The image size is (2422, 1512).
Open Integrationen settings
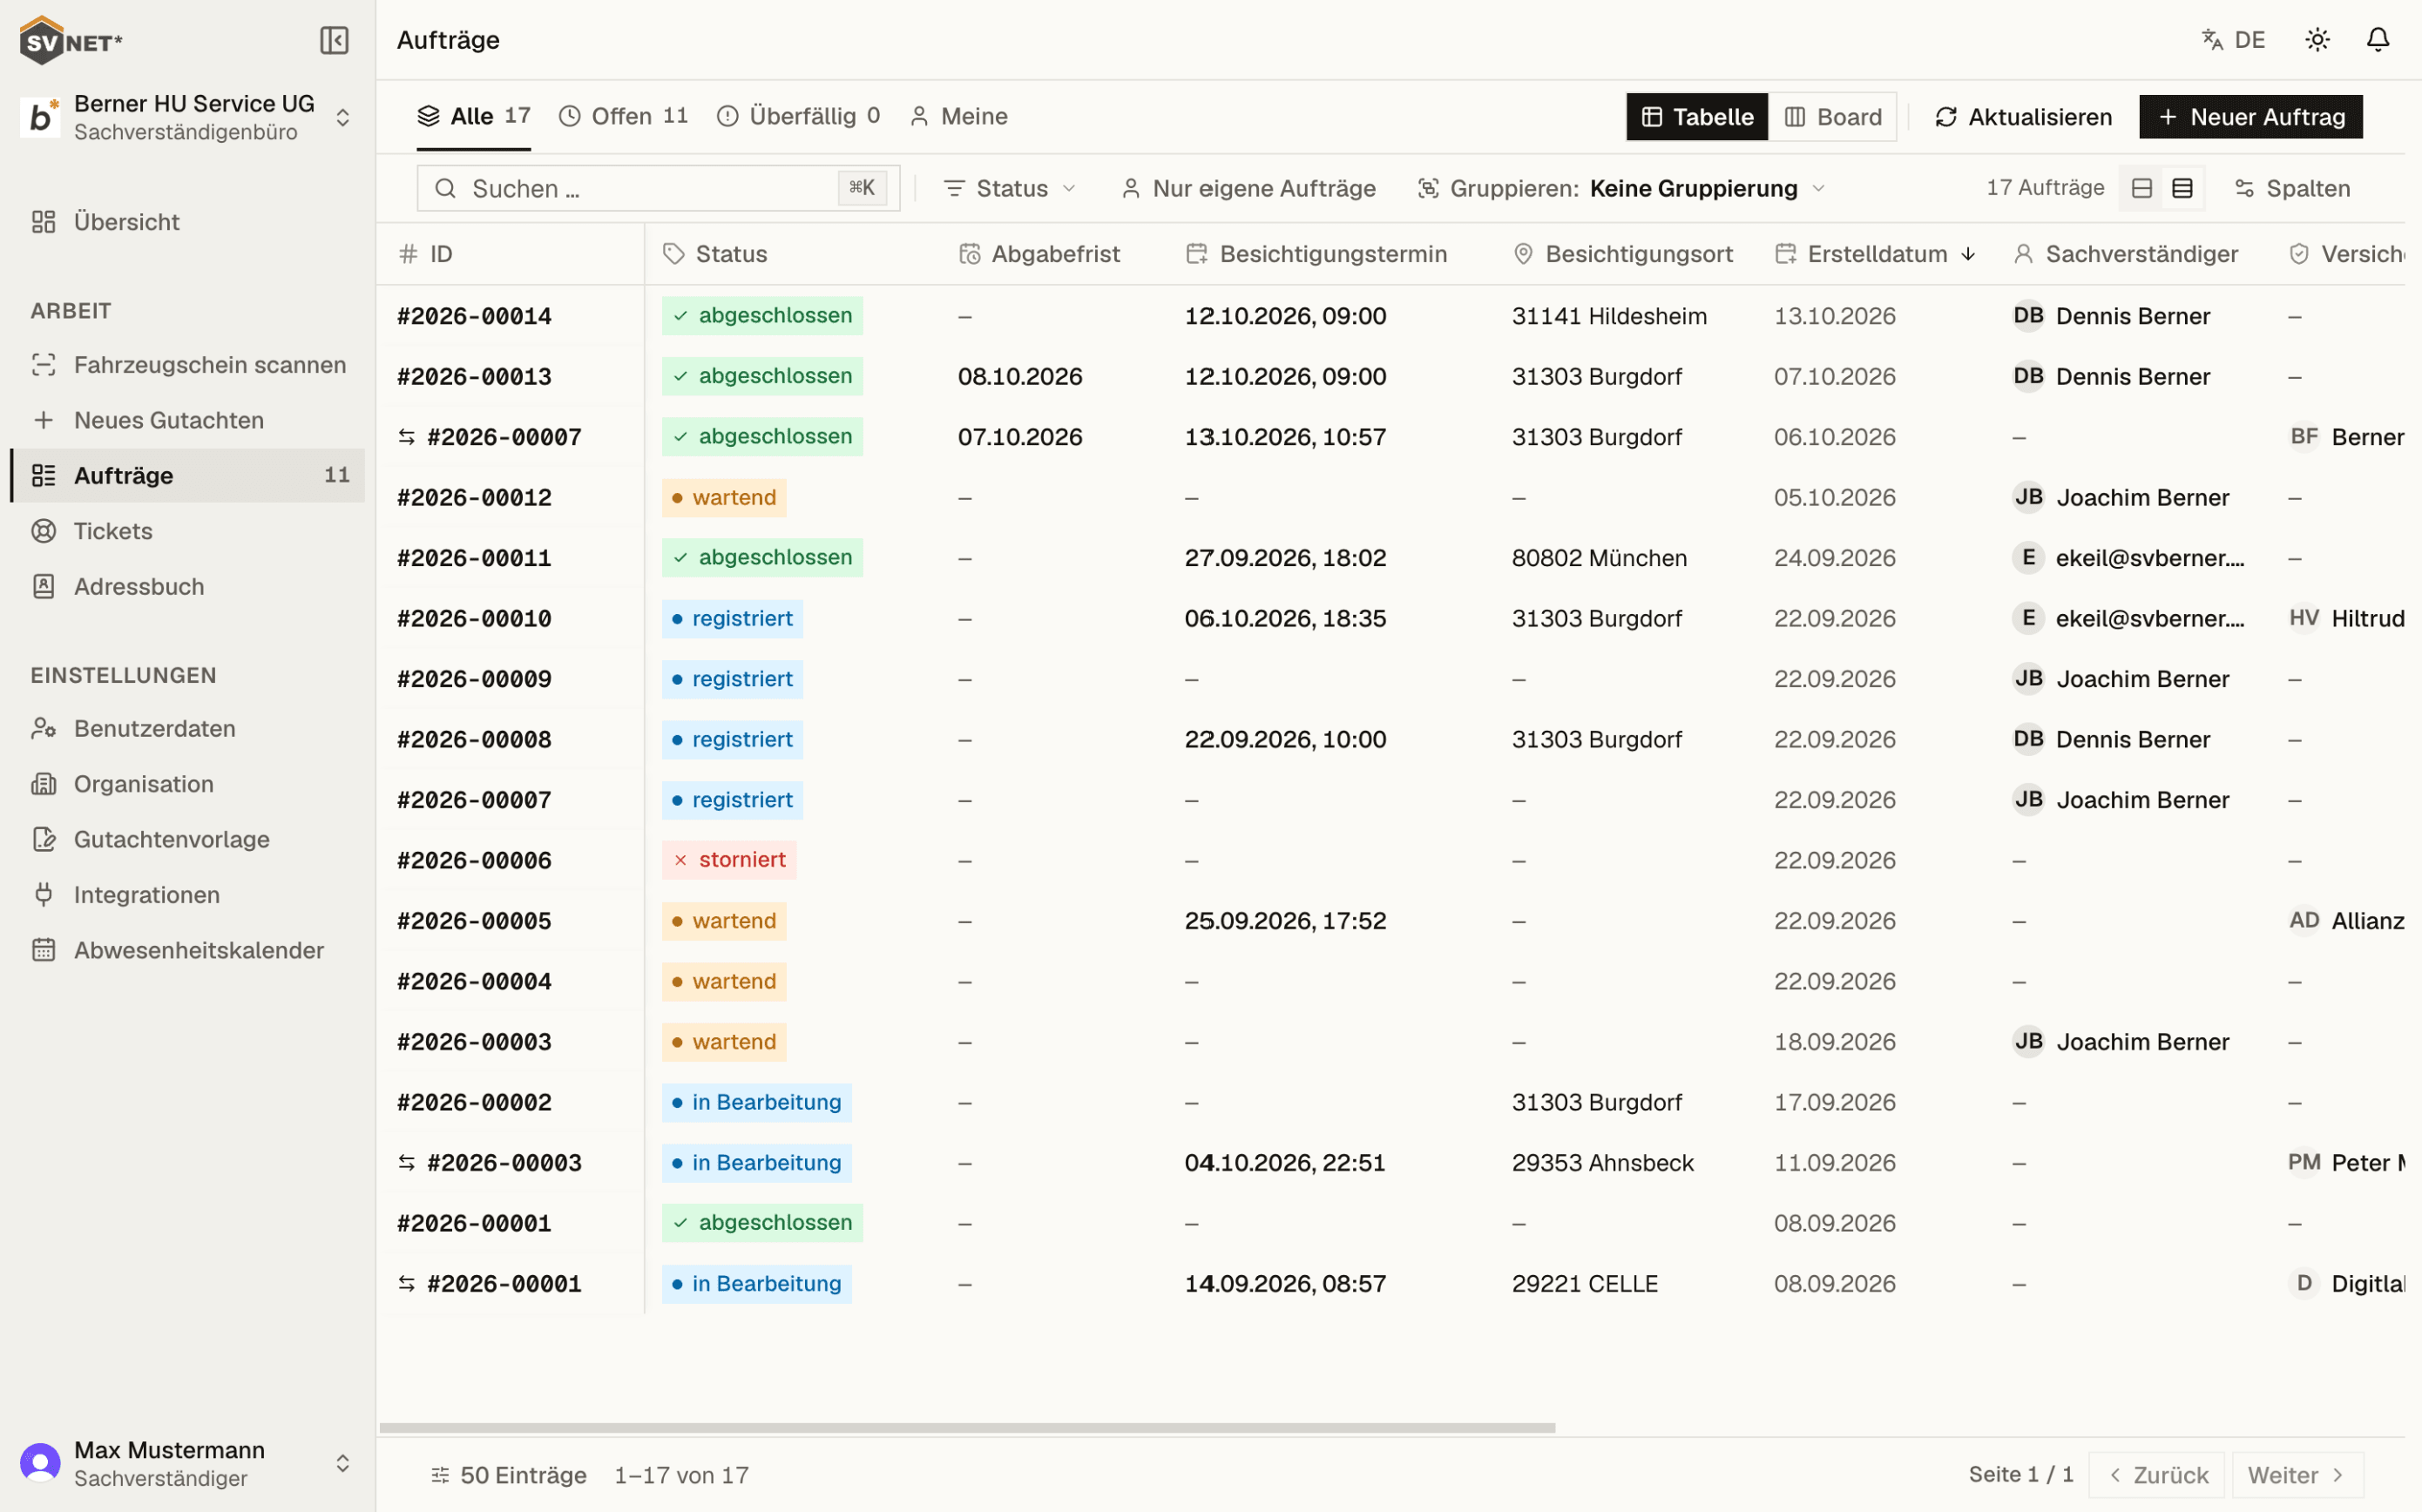(x=188, y=895)
